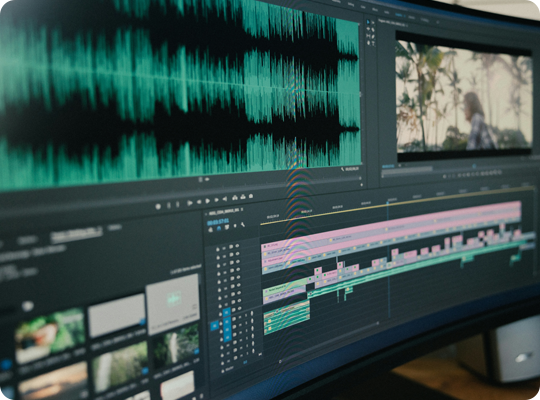This screenshot has height=400, width=540.
Task: Hide output of the topmost video track
Action: click(x=237, y=245)
